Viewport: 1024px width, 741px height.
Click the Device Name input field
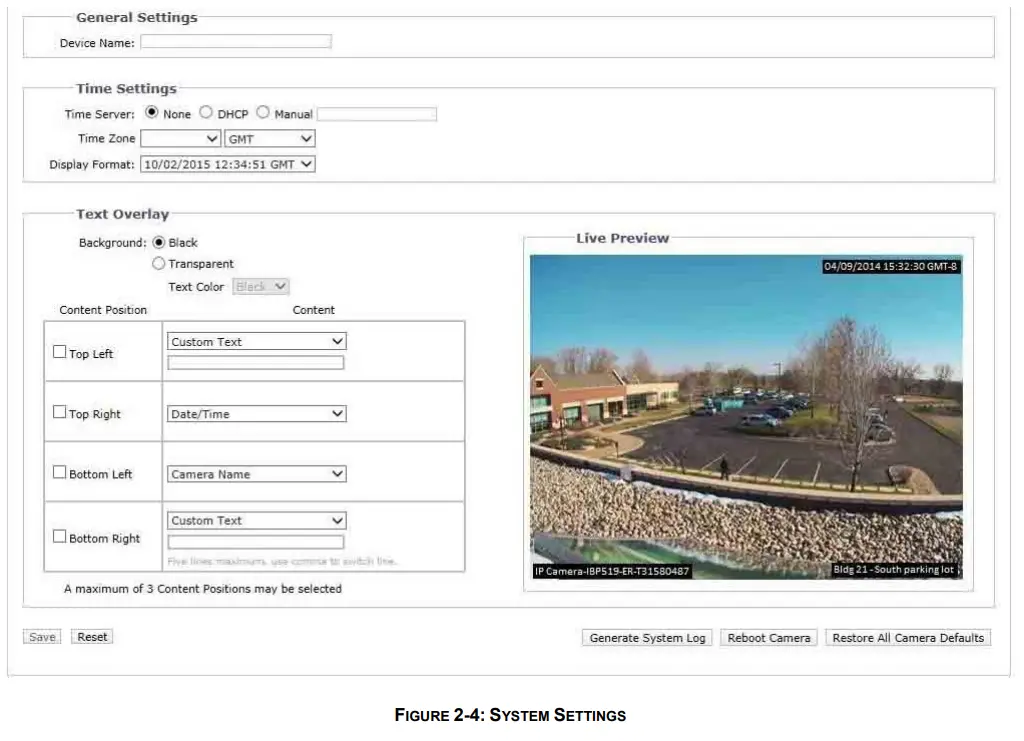(235, 42)
